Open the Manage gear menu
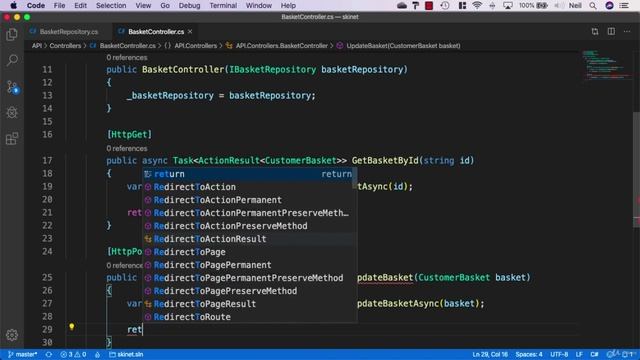Viewport: 640px width, 360px height. click(12, 335)
